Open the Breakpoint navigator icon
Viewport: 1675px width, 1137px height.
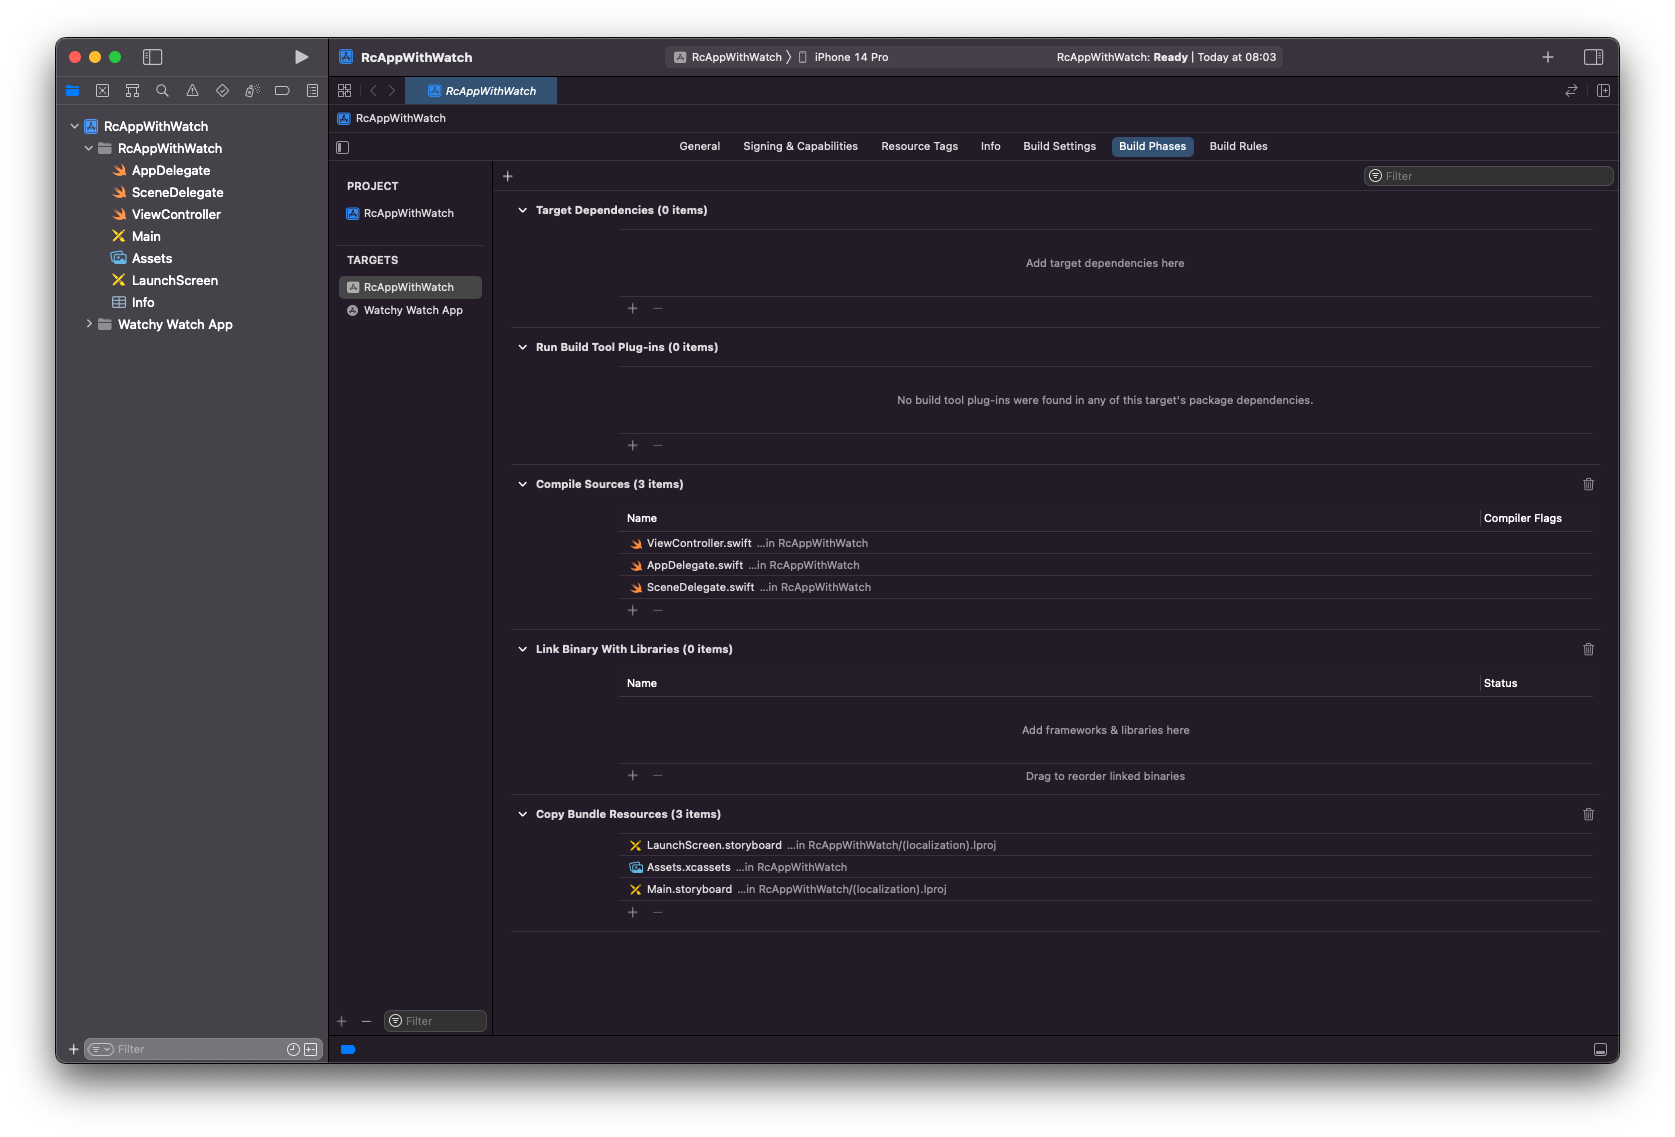click(x=282, y=90)
